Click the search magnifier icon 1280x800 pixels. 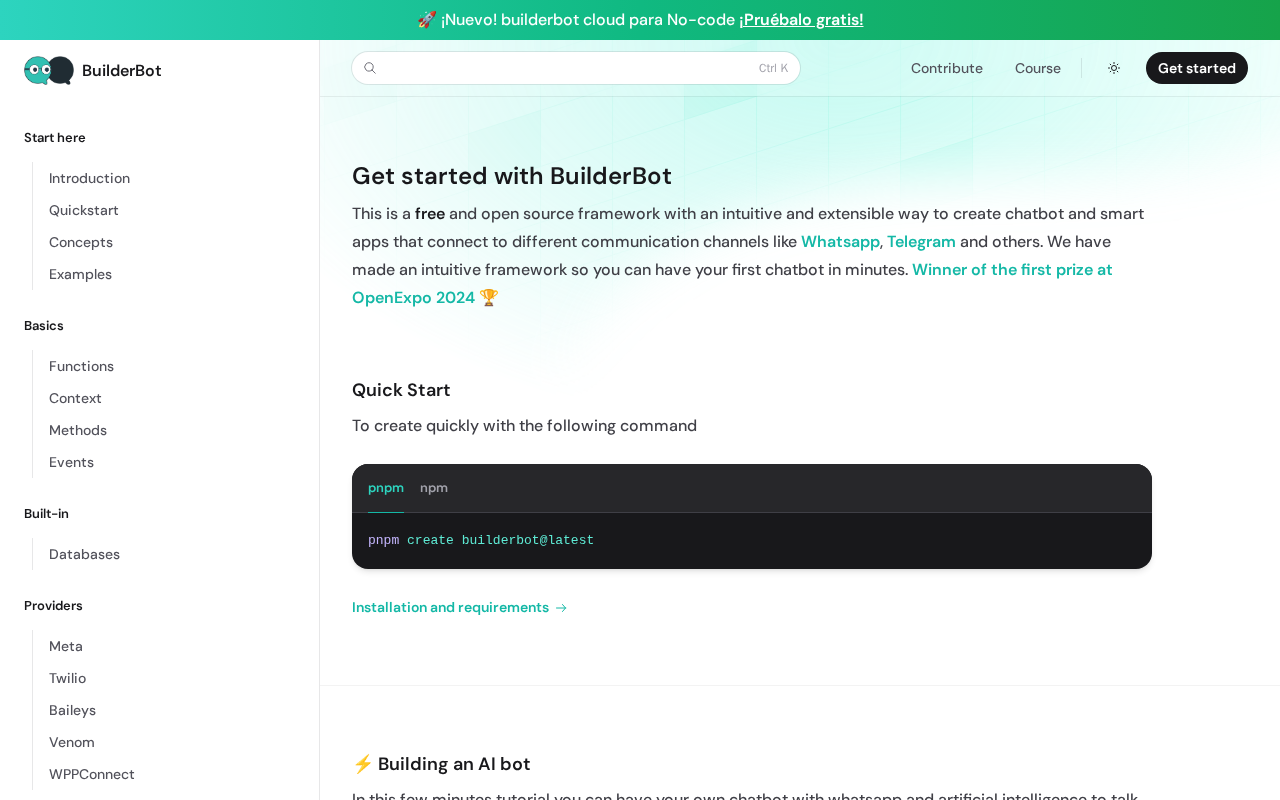370,68
